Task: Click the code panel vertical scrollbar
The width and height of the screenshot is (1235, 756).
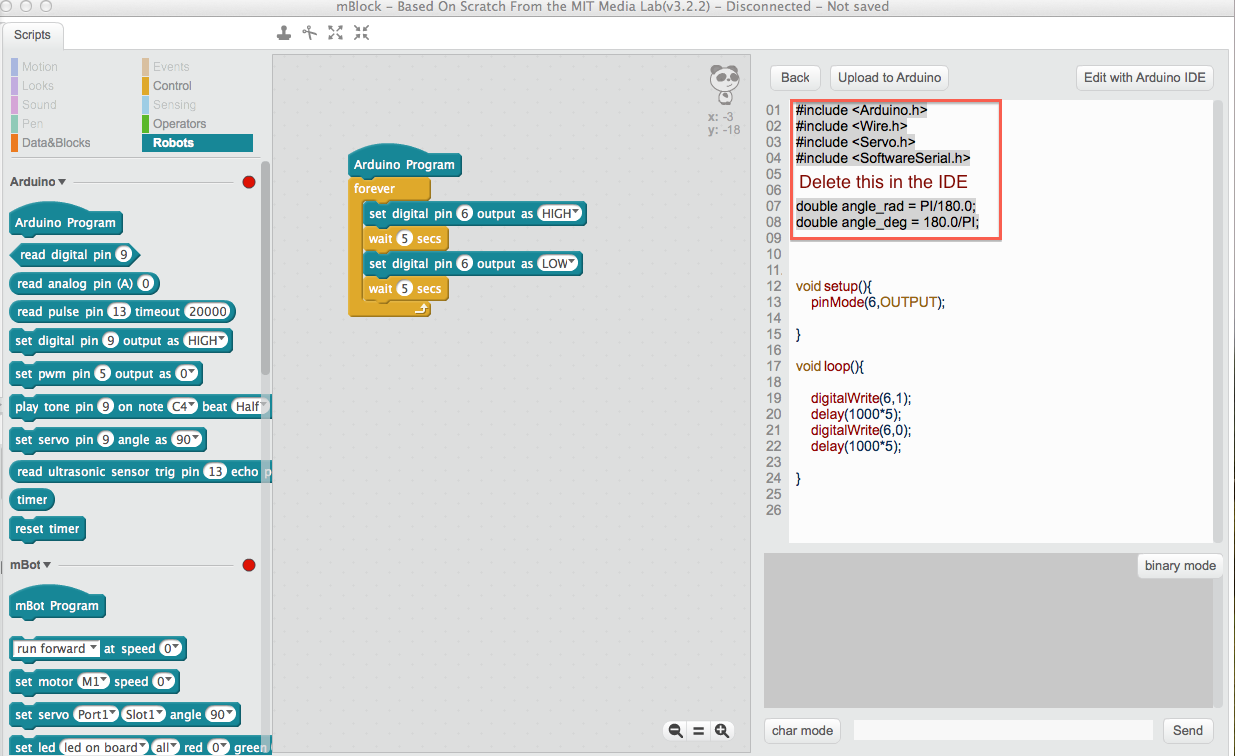Action: (x=1218, y=320)
